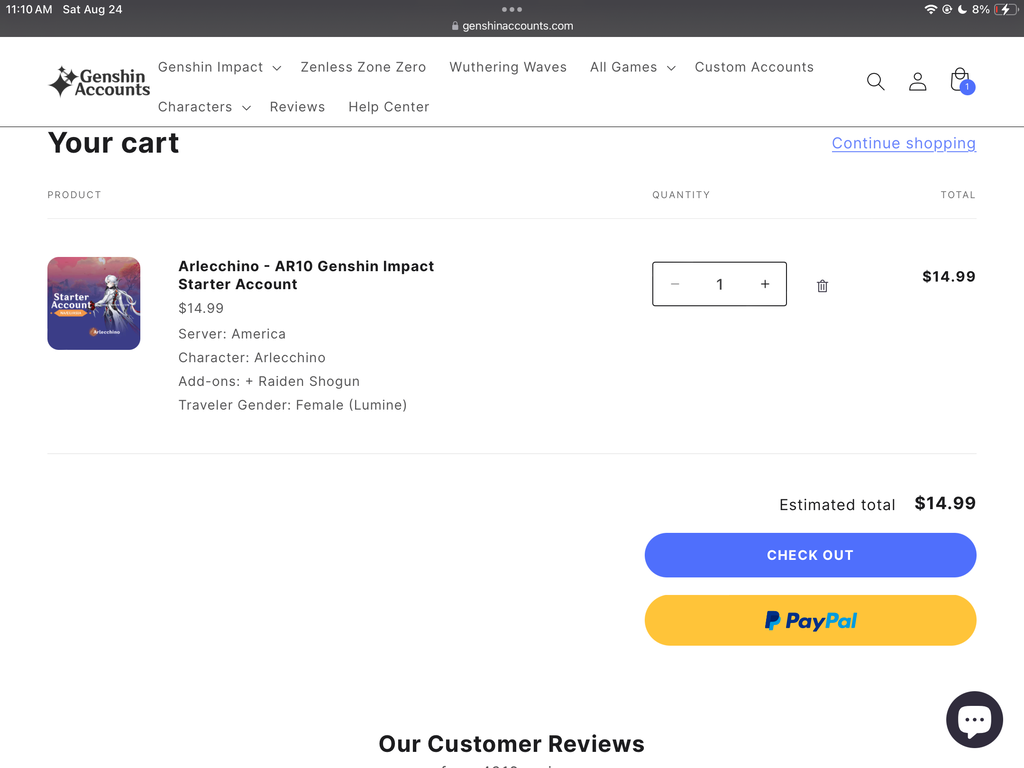The width and height of the screenshot is (1024, 768).
Task: Pay with the yellow PayPal button
Action: click(810, 620)
